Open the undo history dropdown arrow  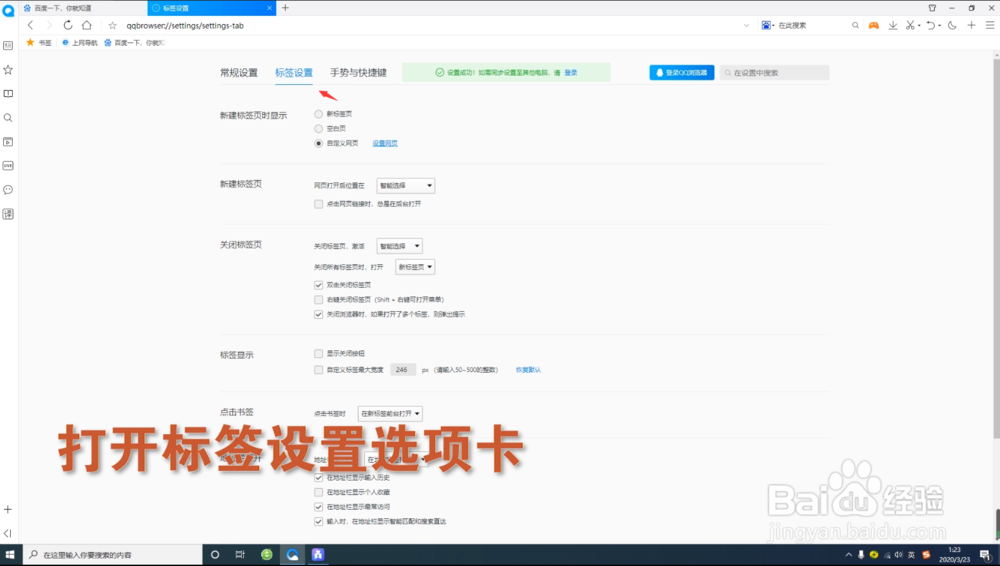point(939,26)
